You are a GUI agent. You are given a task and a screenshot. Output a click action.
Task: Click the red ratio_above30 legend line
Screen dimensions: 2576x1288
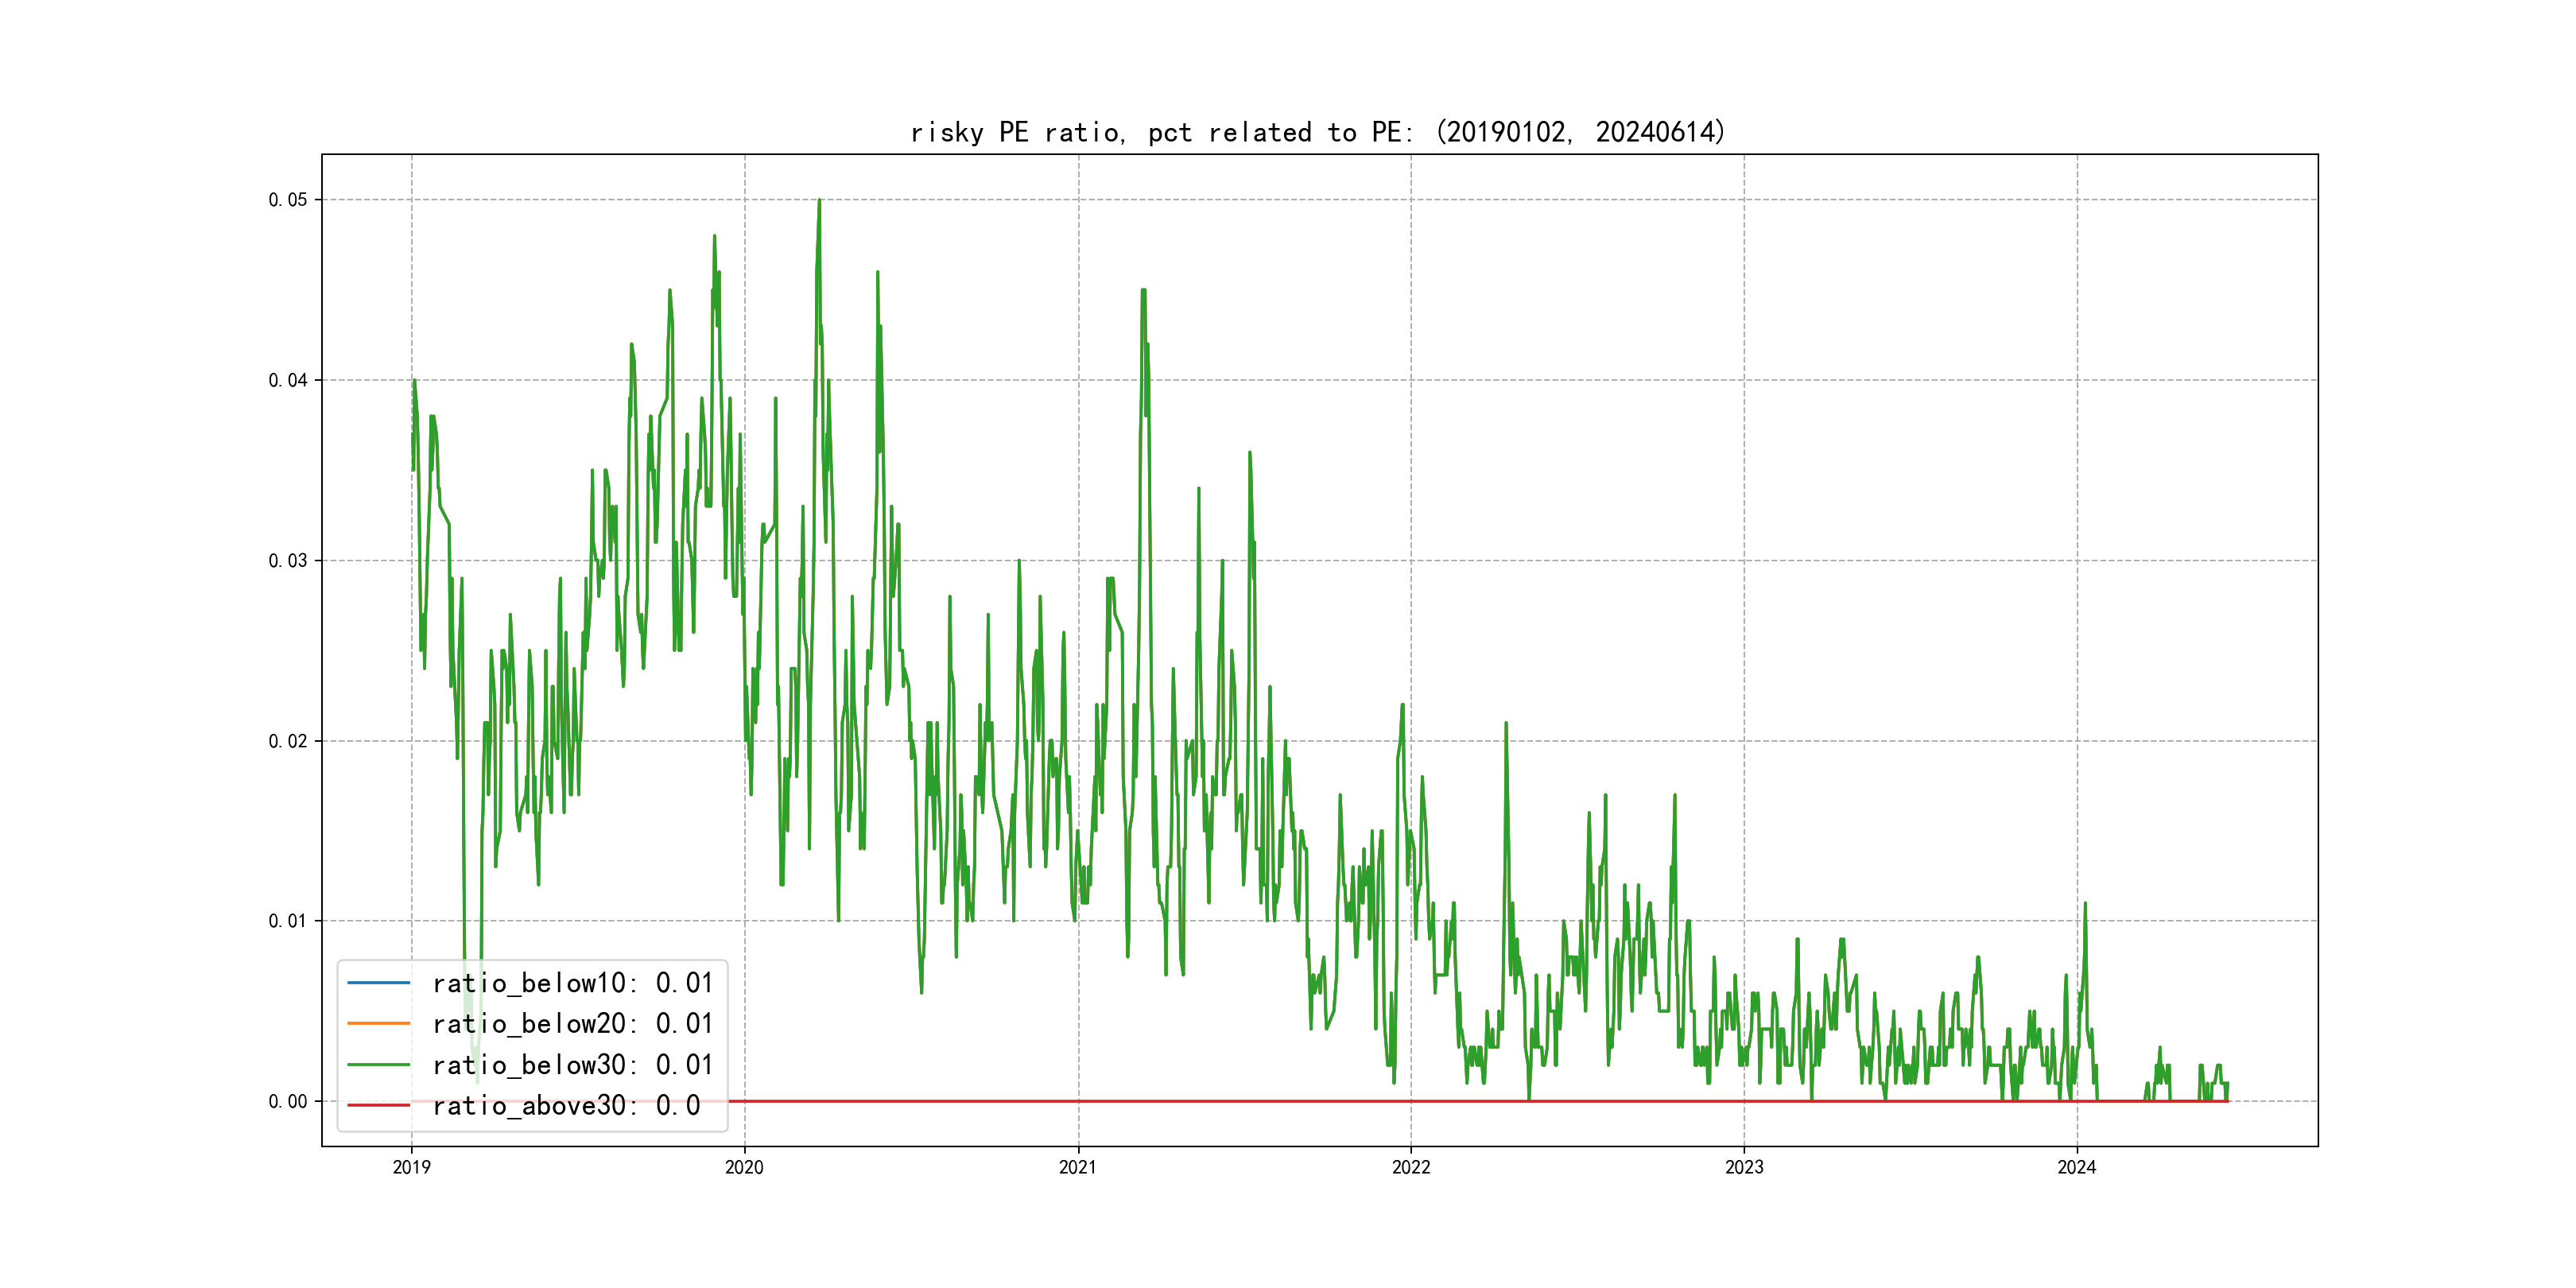click(378, 1105)
